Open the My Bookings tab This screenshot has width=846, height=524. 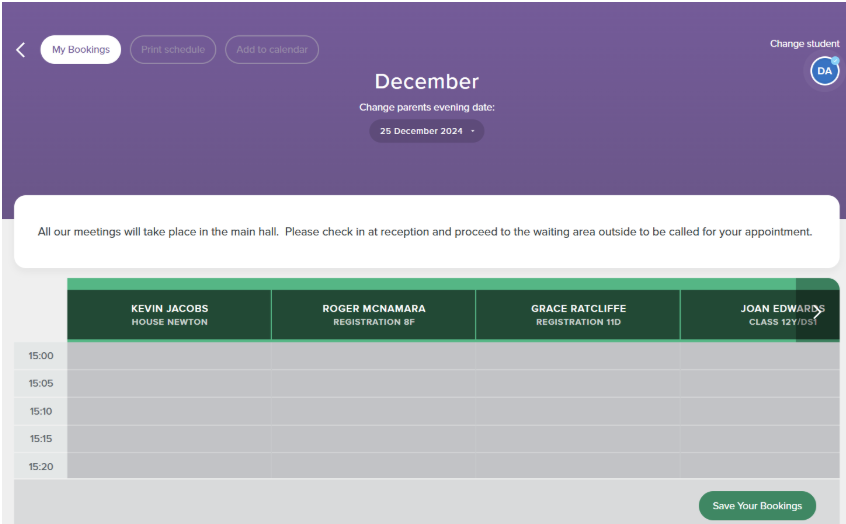point(80,50)
